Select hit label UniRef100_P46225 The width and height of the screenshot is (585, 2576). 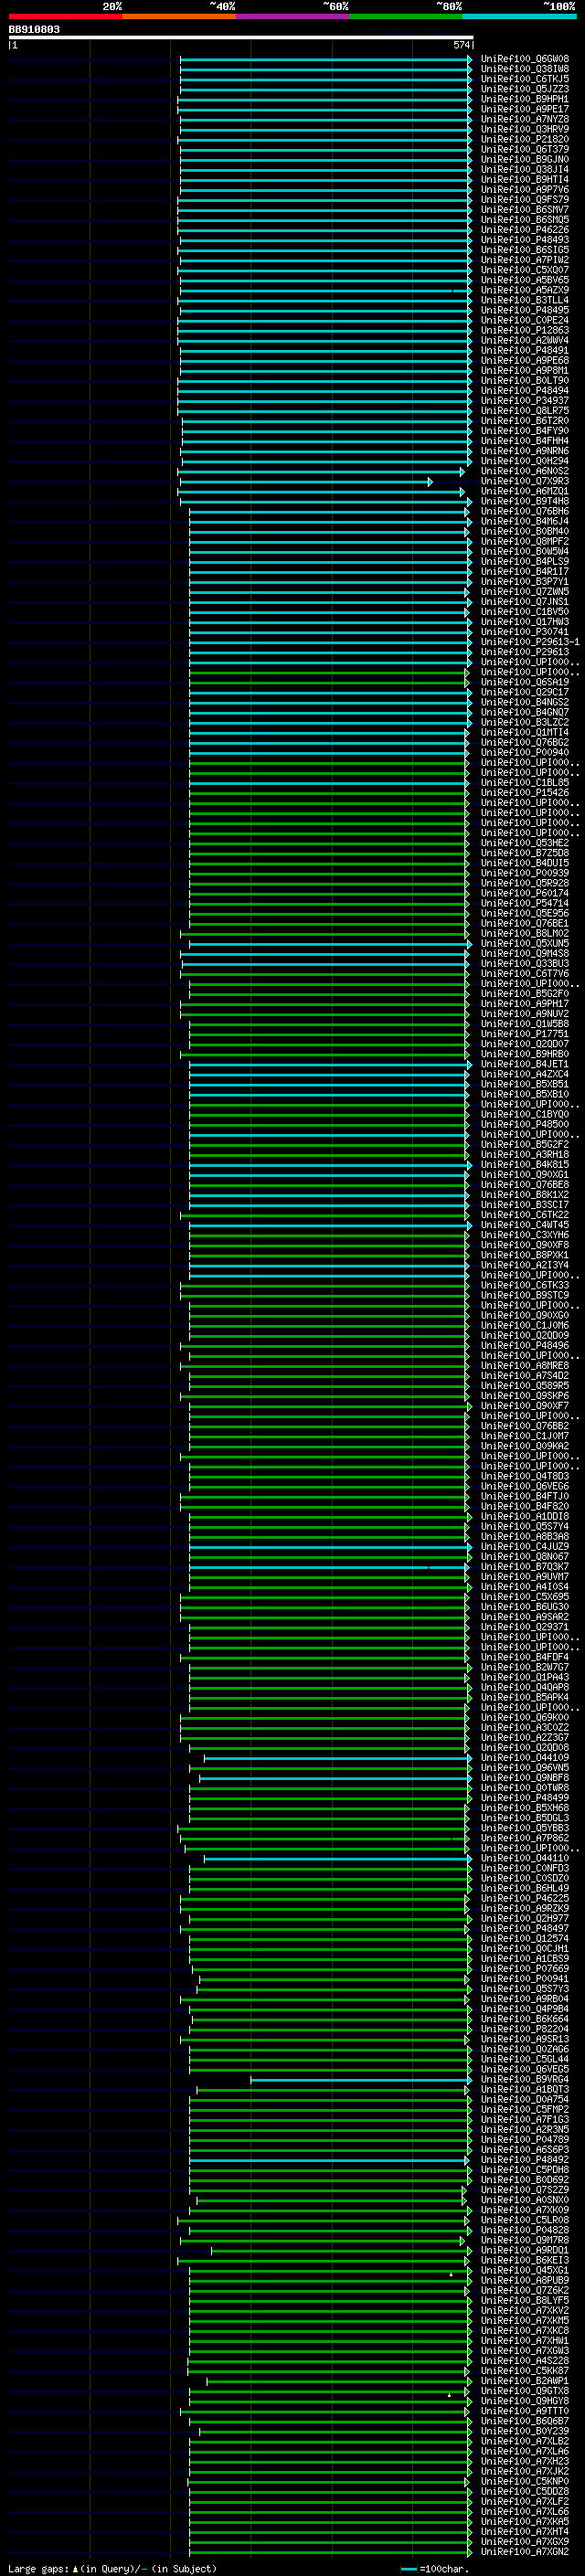tap(525, 1899)
